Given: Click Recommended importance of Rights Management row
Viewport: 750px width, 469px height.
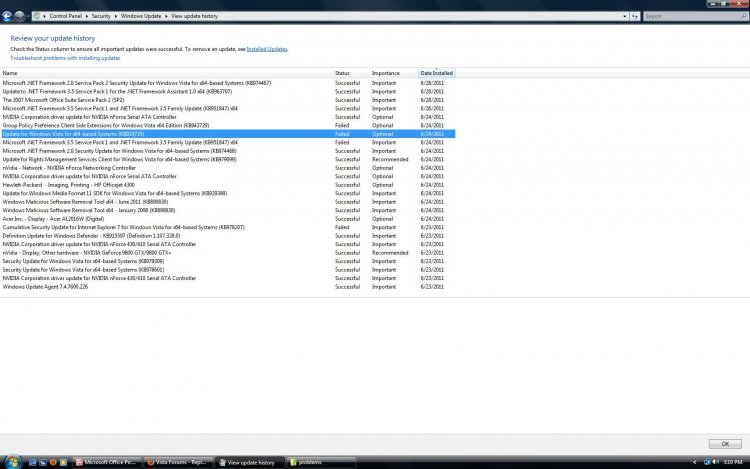Looking at the screenshot, I should click(x=390, y=160).
